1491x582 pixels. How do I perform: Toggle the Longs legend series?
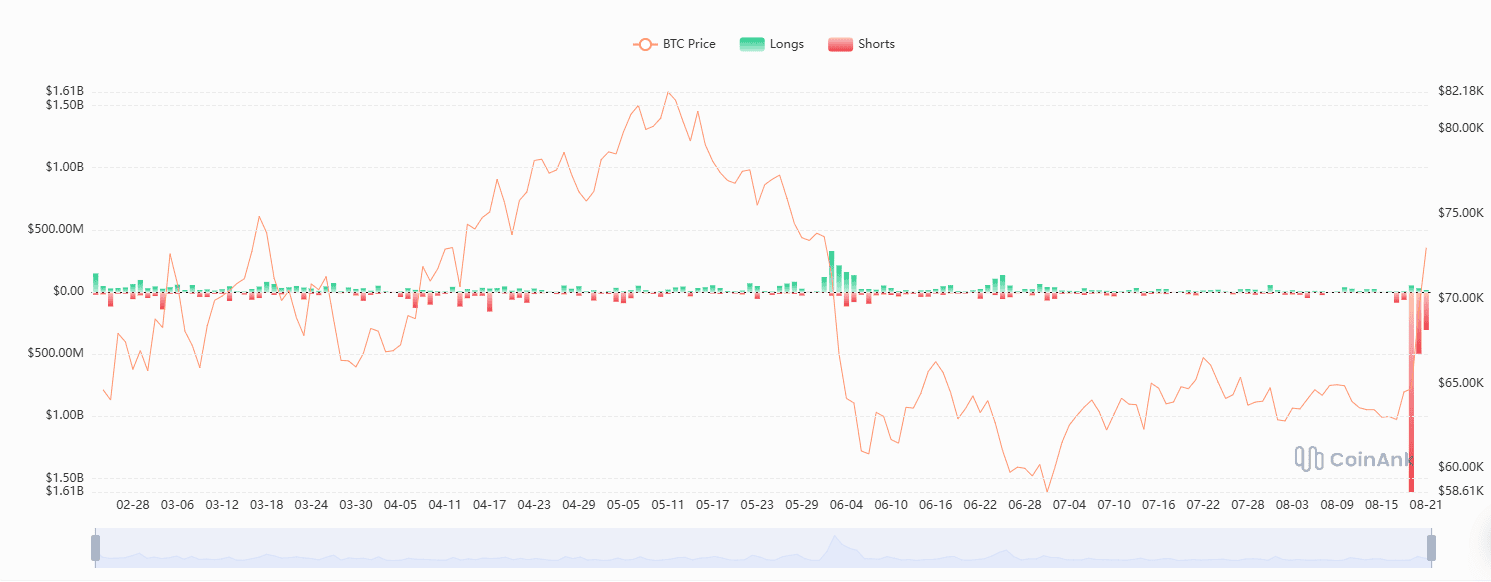(x=772, y=44)
